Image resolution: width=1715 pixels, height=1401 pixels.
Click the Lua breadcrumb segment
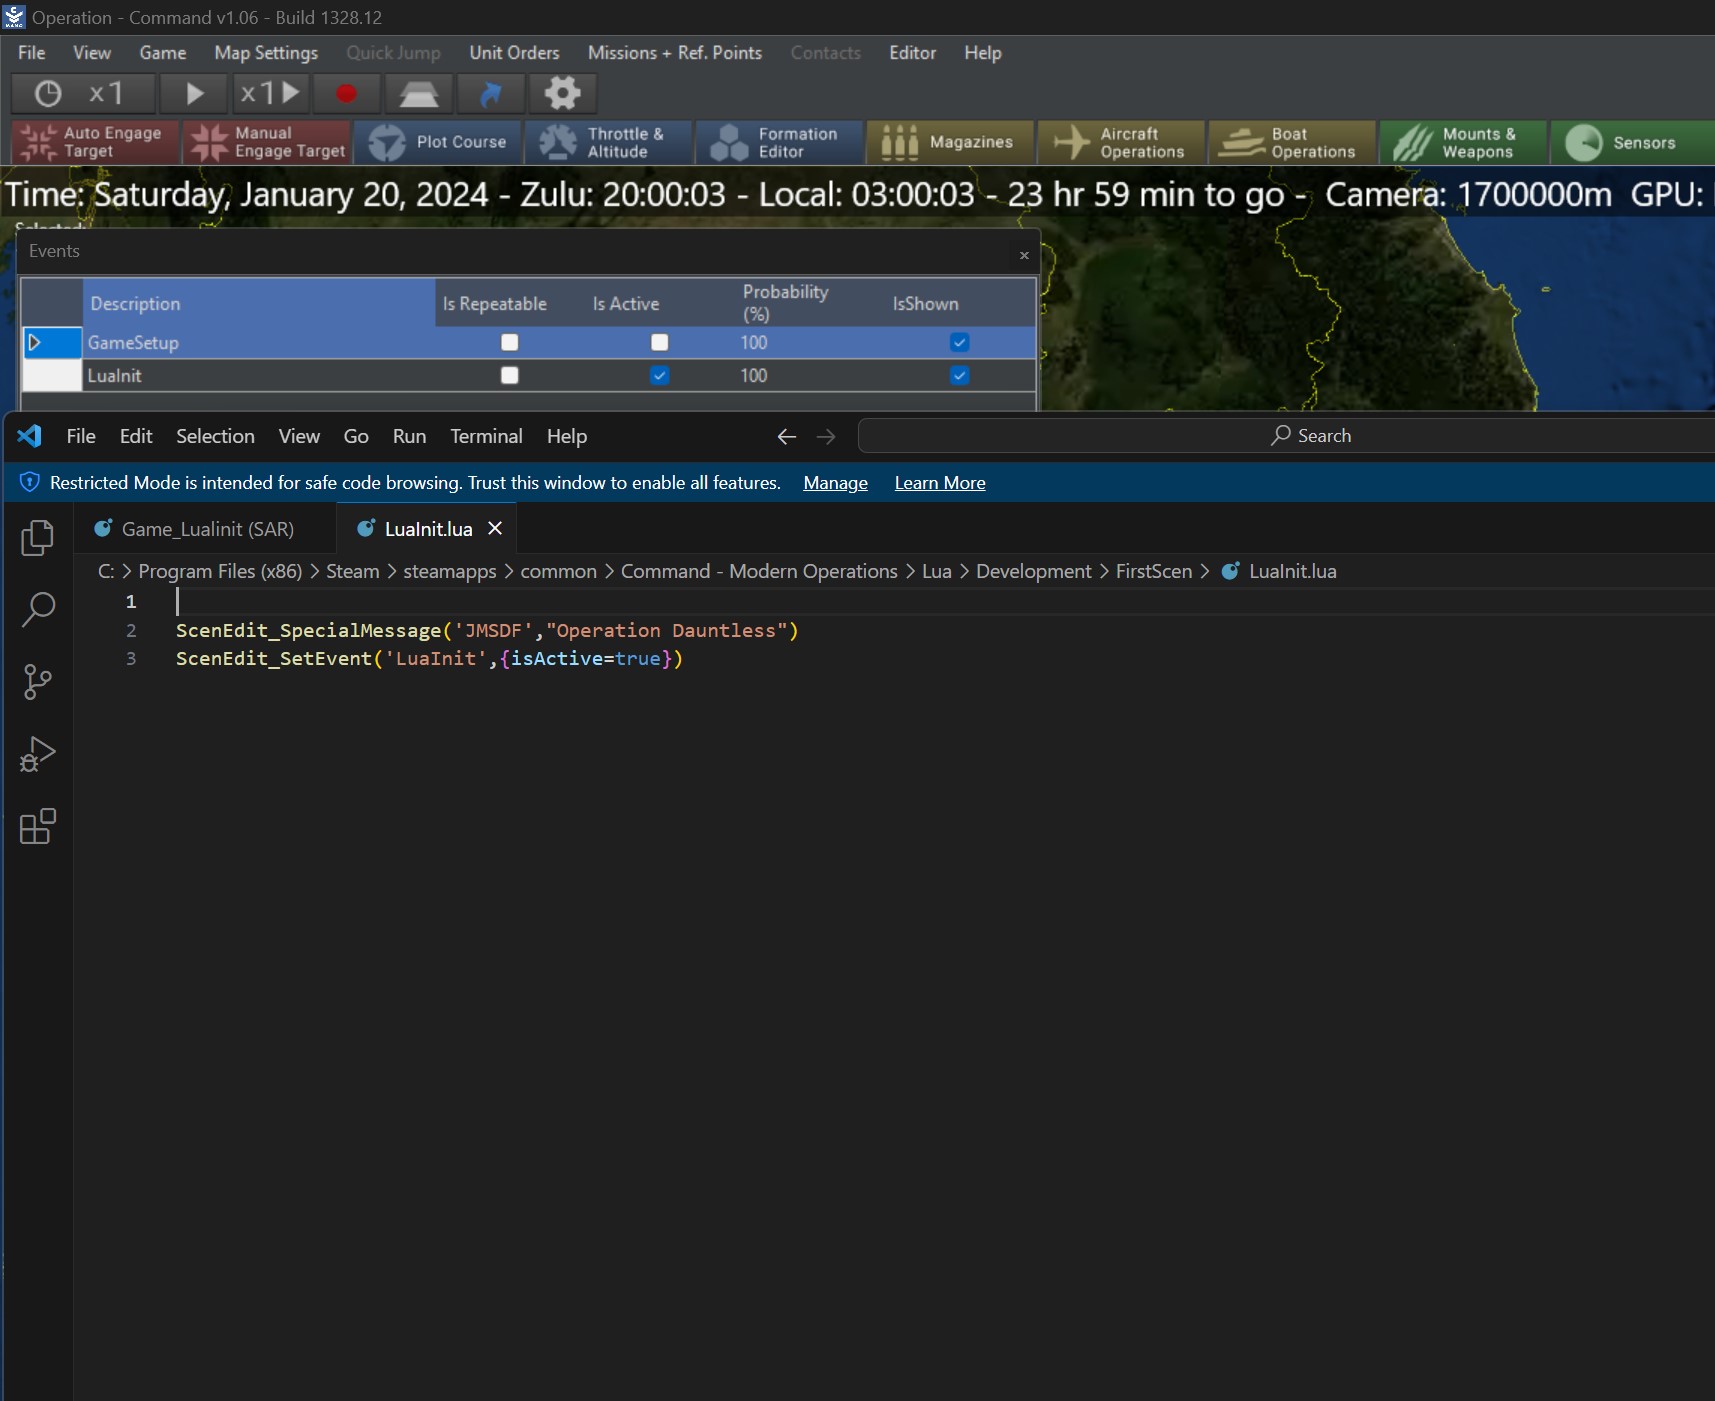tap(937, 571)
